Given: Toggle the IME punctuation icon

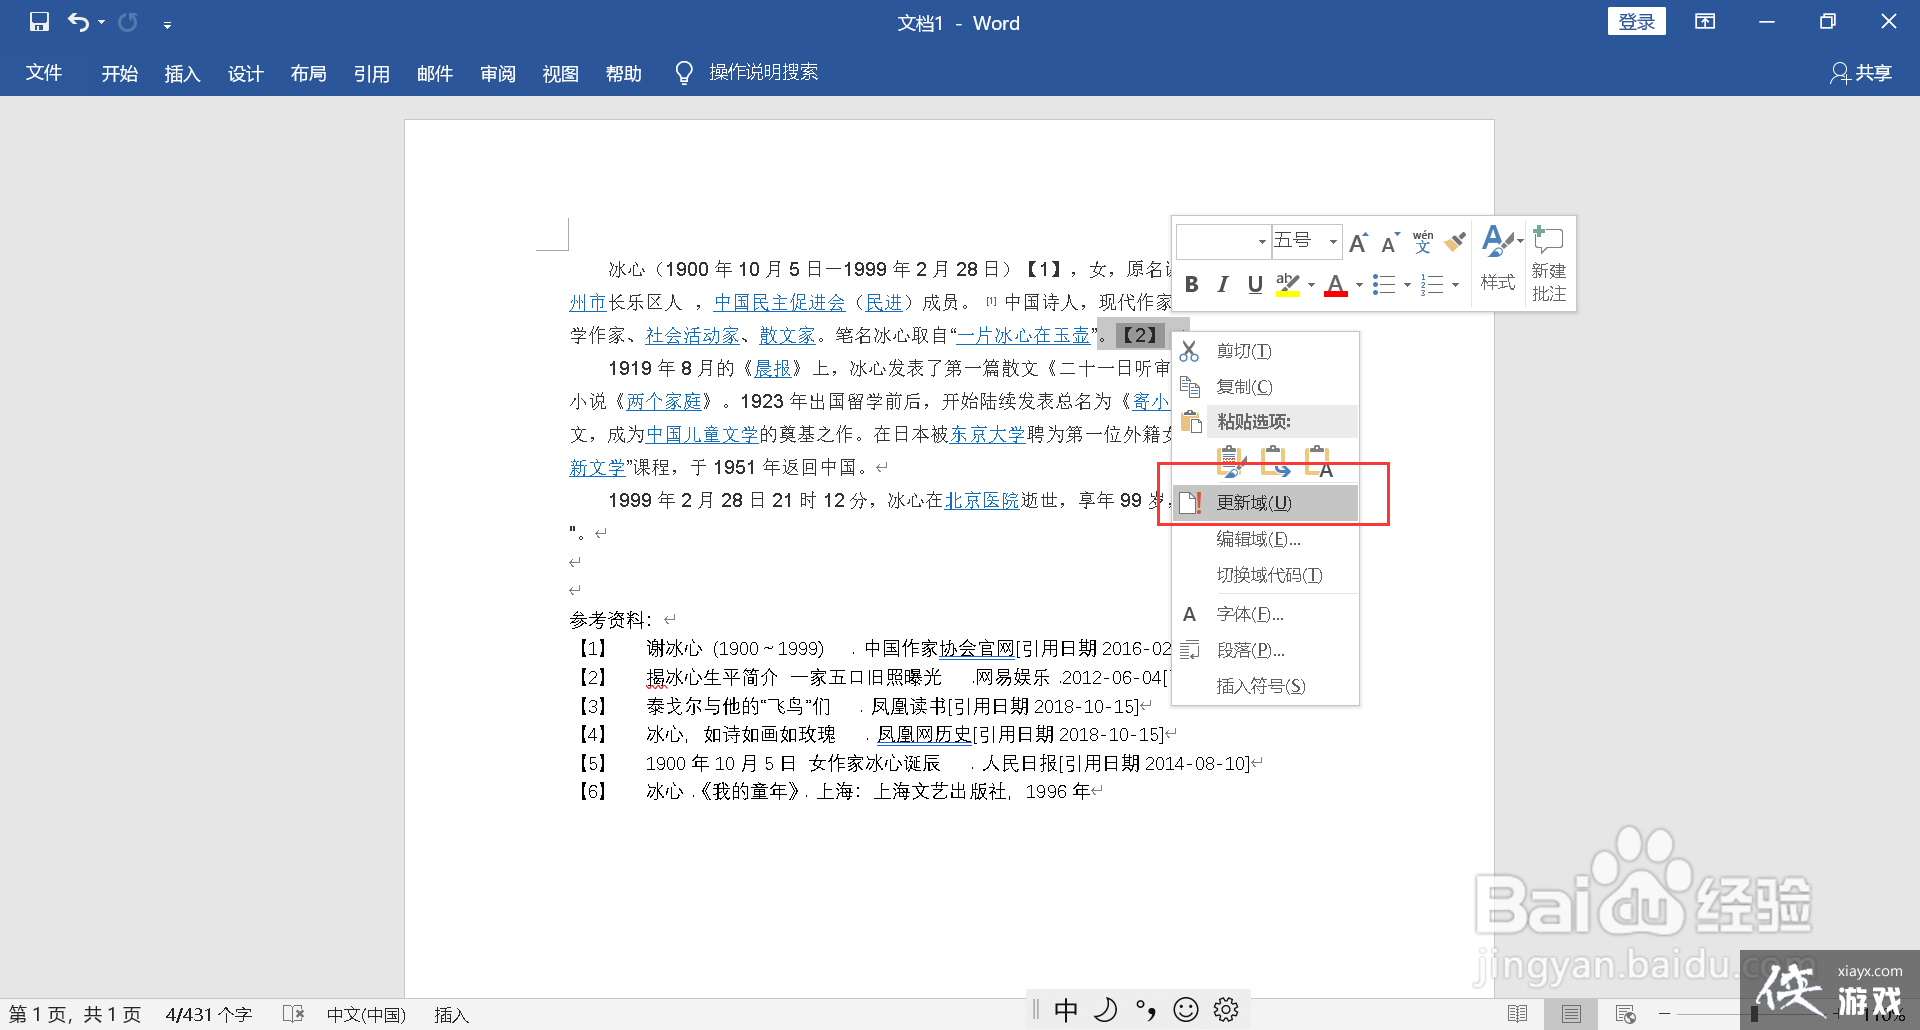Looking at the screenshot, I should pyautogui.click(x=1146, y=1010).
